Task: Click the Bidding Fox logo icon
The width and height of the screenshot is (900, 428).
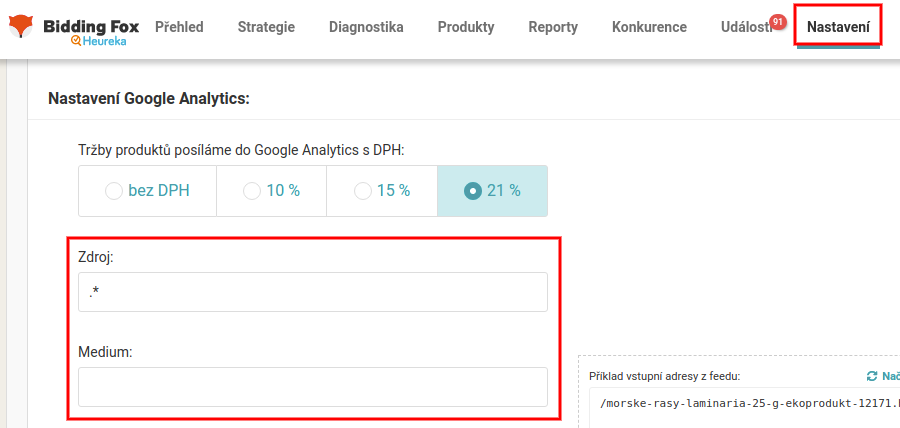Action: pos(21,26)
